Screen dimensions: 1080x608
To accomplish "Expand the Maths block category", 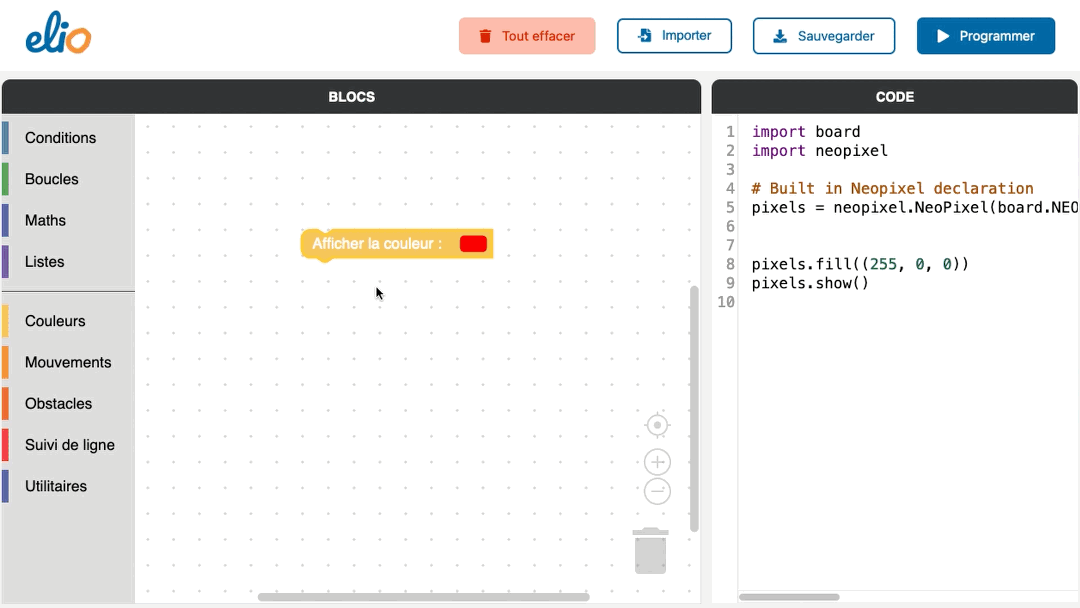I will [x=46, y=220].
